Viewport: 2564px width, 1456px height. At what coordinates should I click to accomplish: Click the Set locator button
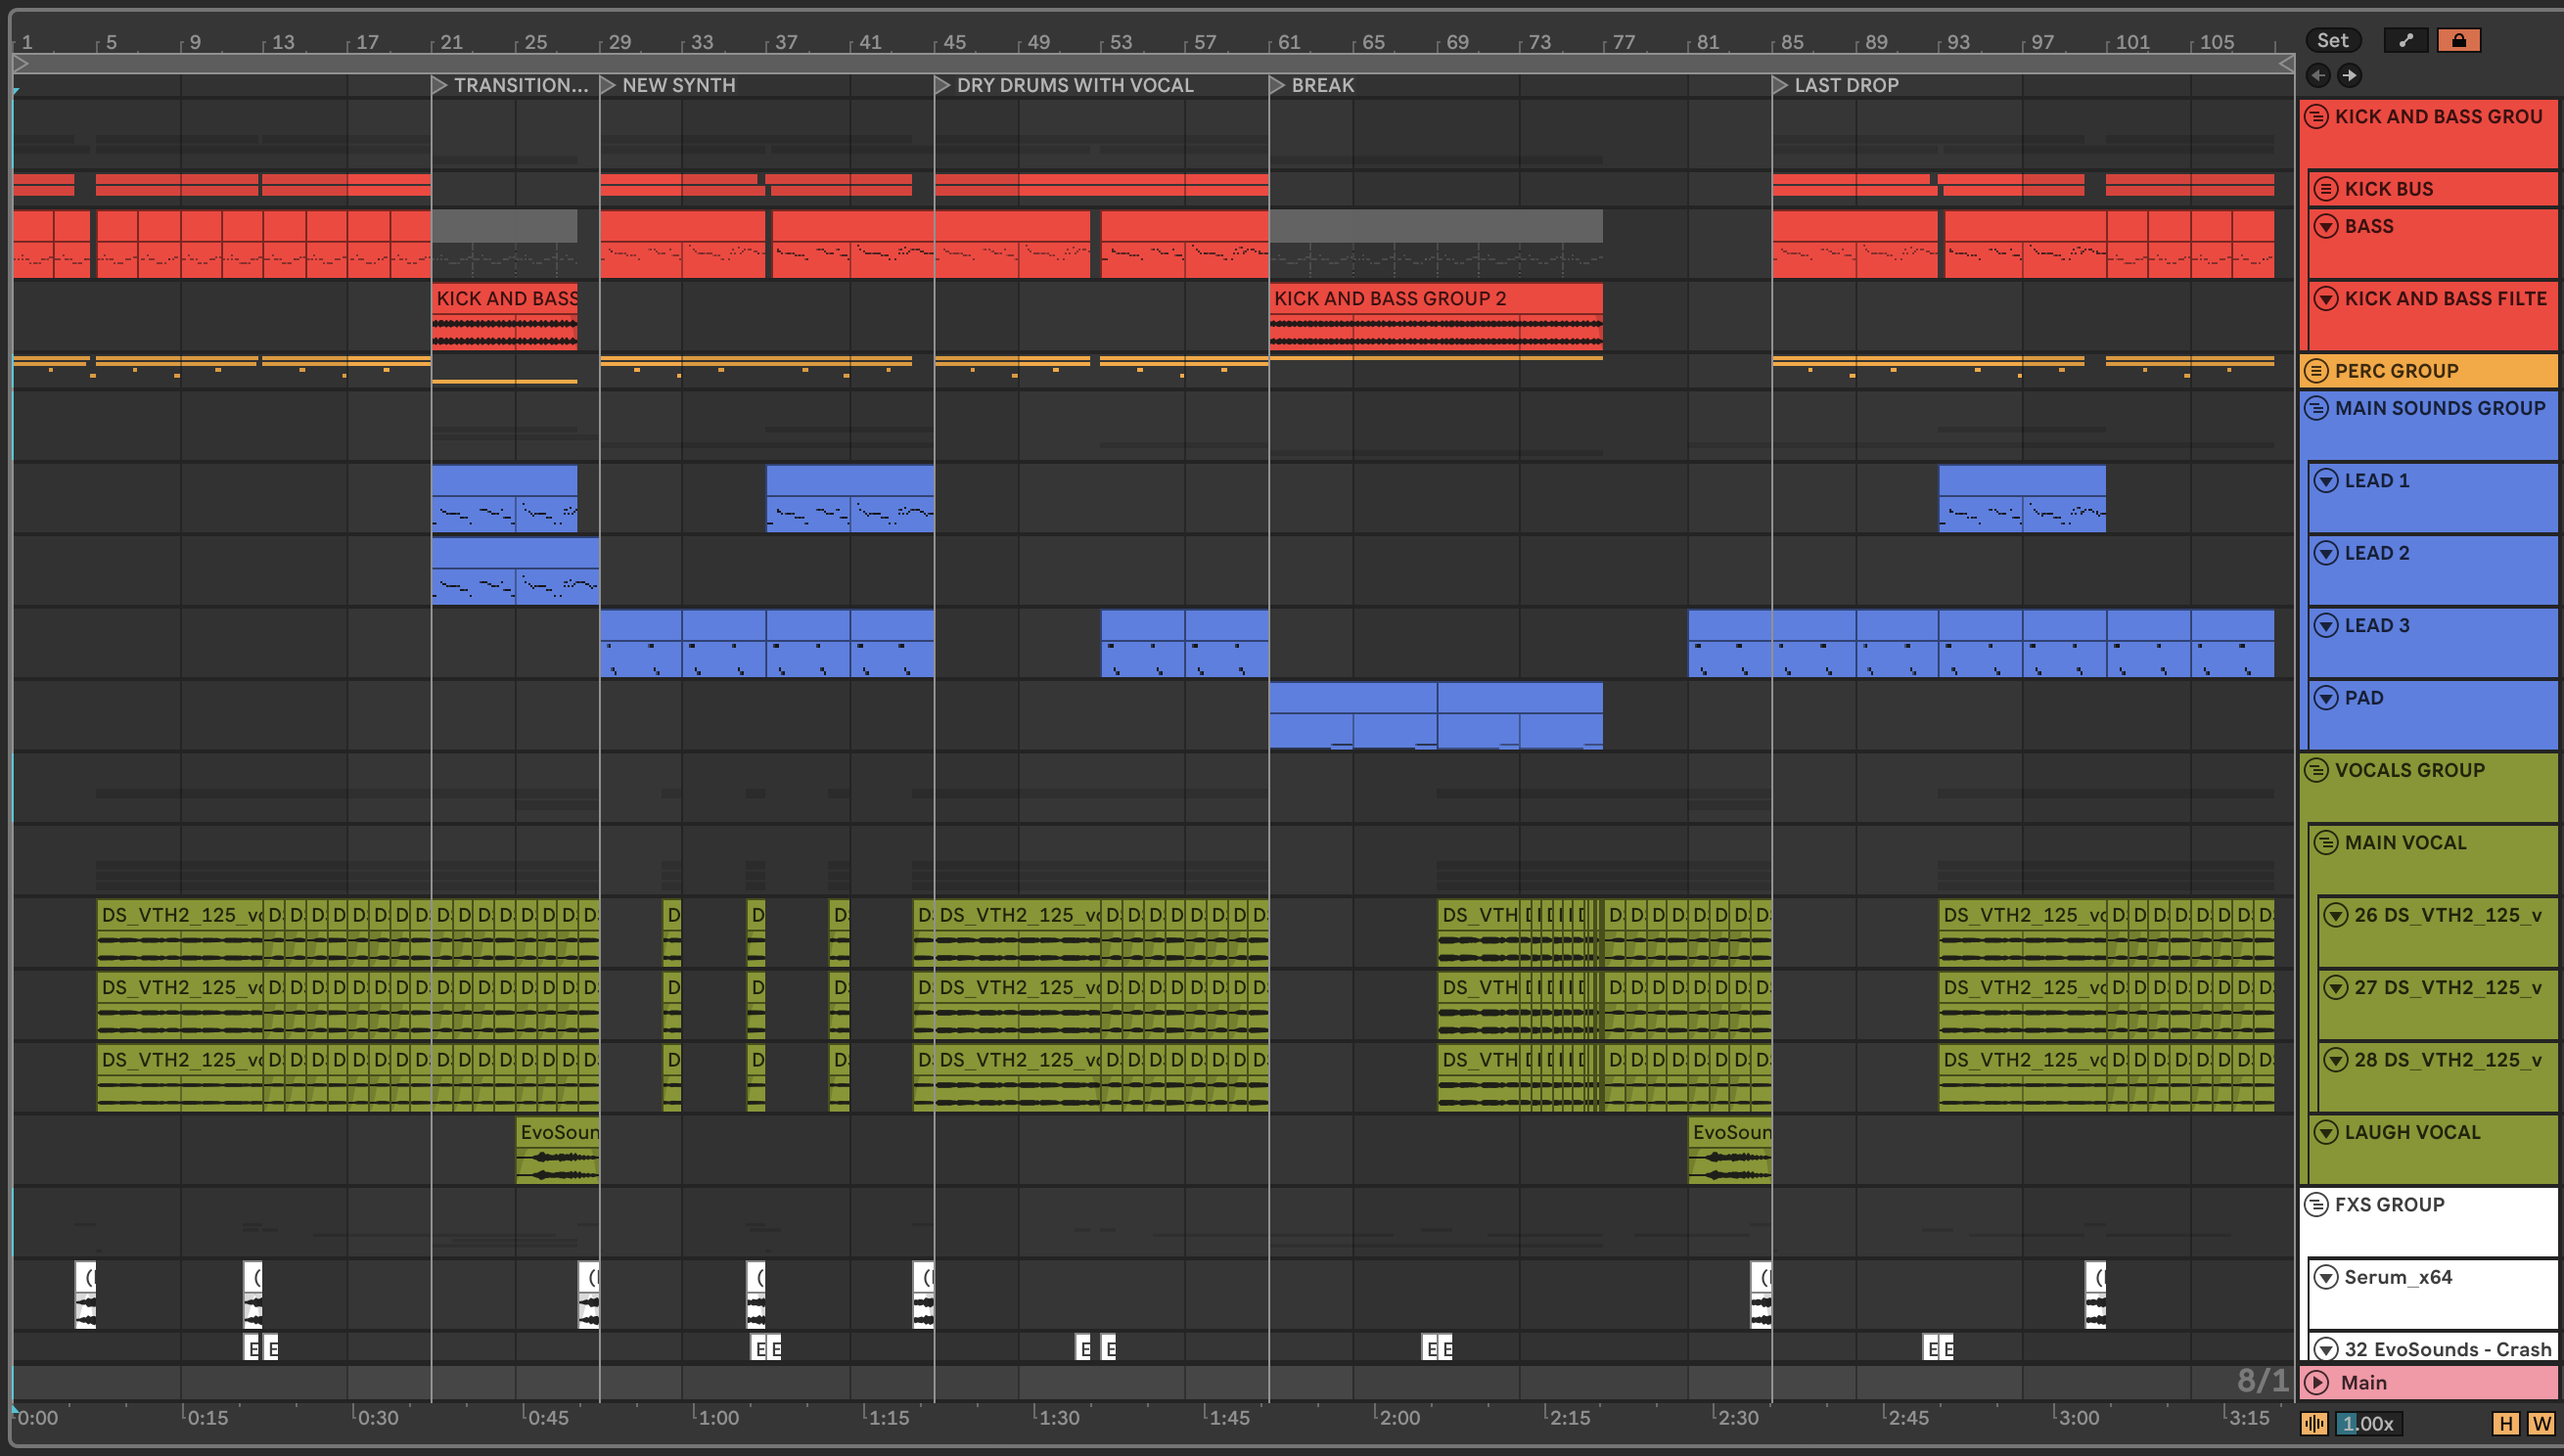pos(2332,40)
